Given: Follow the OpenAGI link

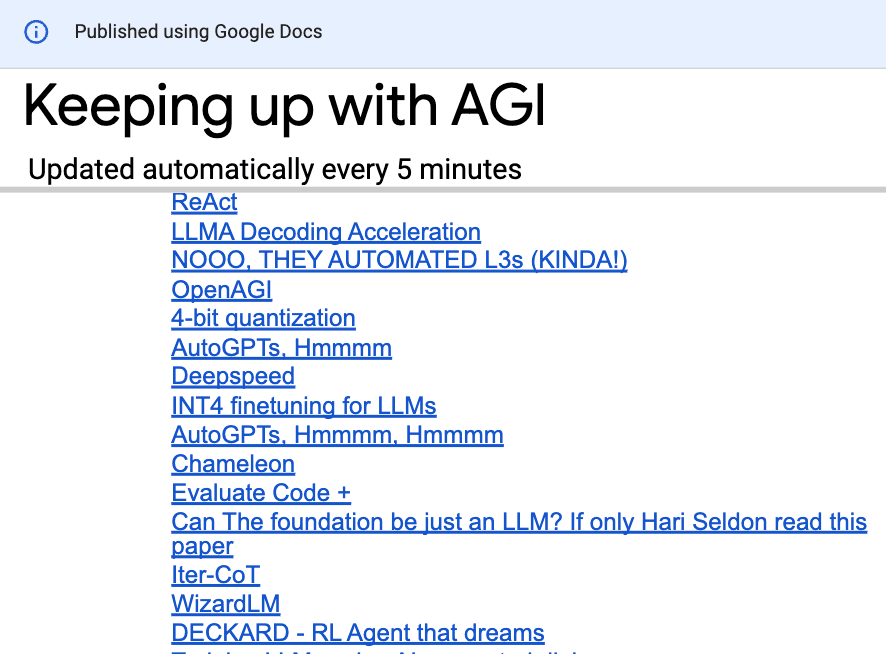Looking at the screenshot, I should point(222,289).
